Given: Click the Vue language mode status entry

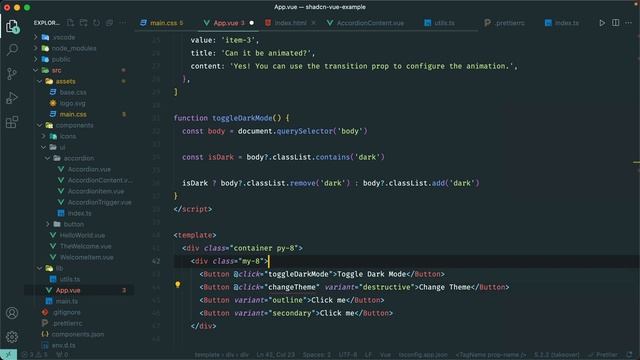Looking at the screenshot, I should (385, 355).
